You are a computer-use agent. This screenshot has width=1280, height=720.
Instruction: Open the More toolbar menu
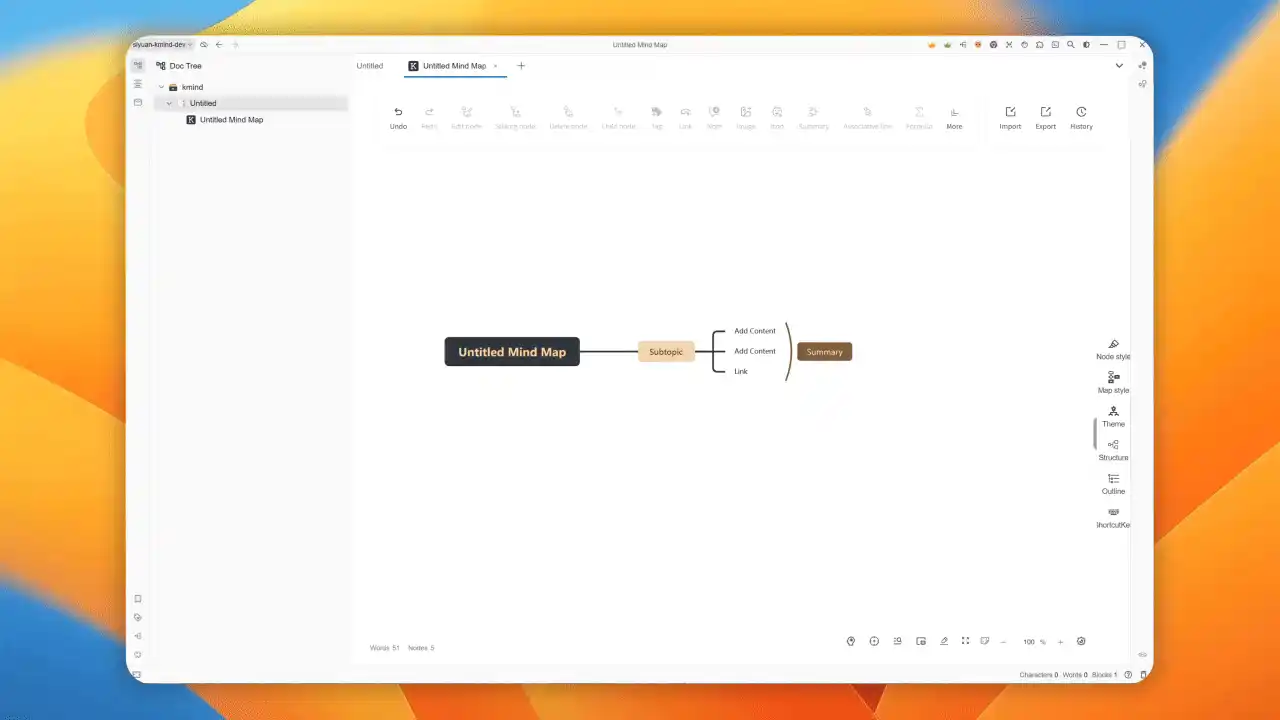[954, 117]
